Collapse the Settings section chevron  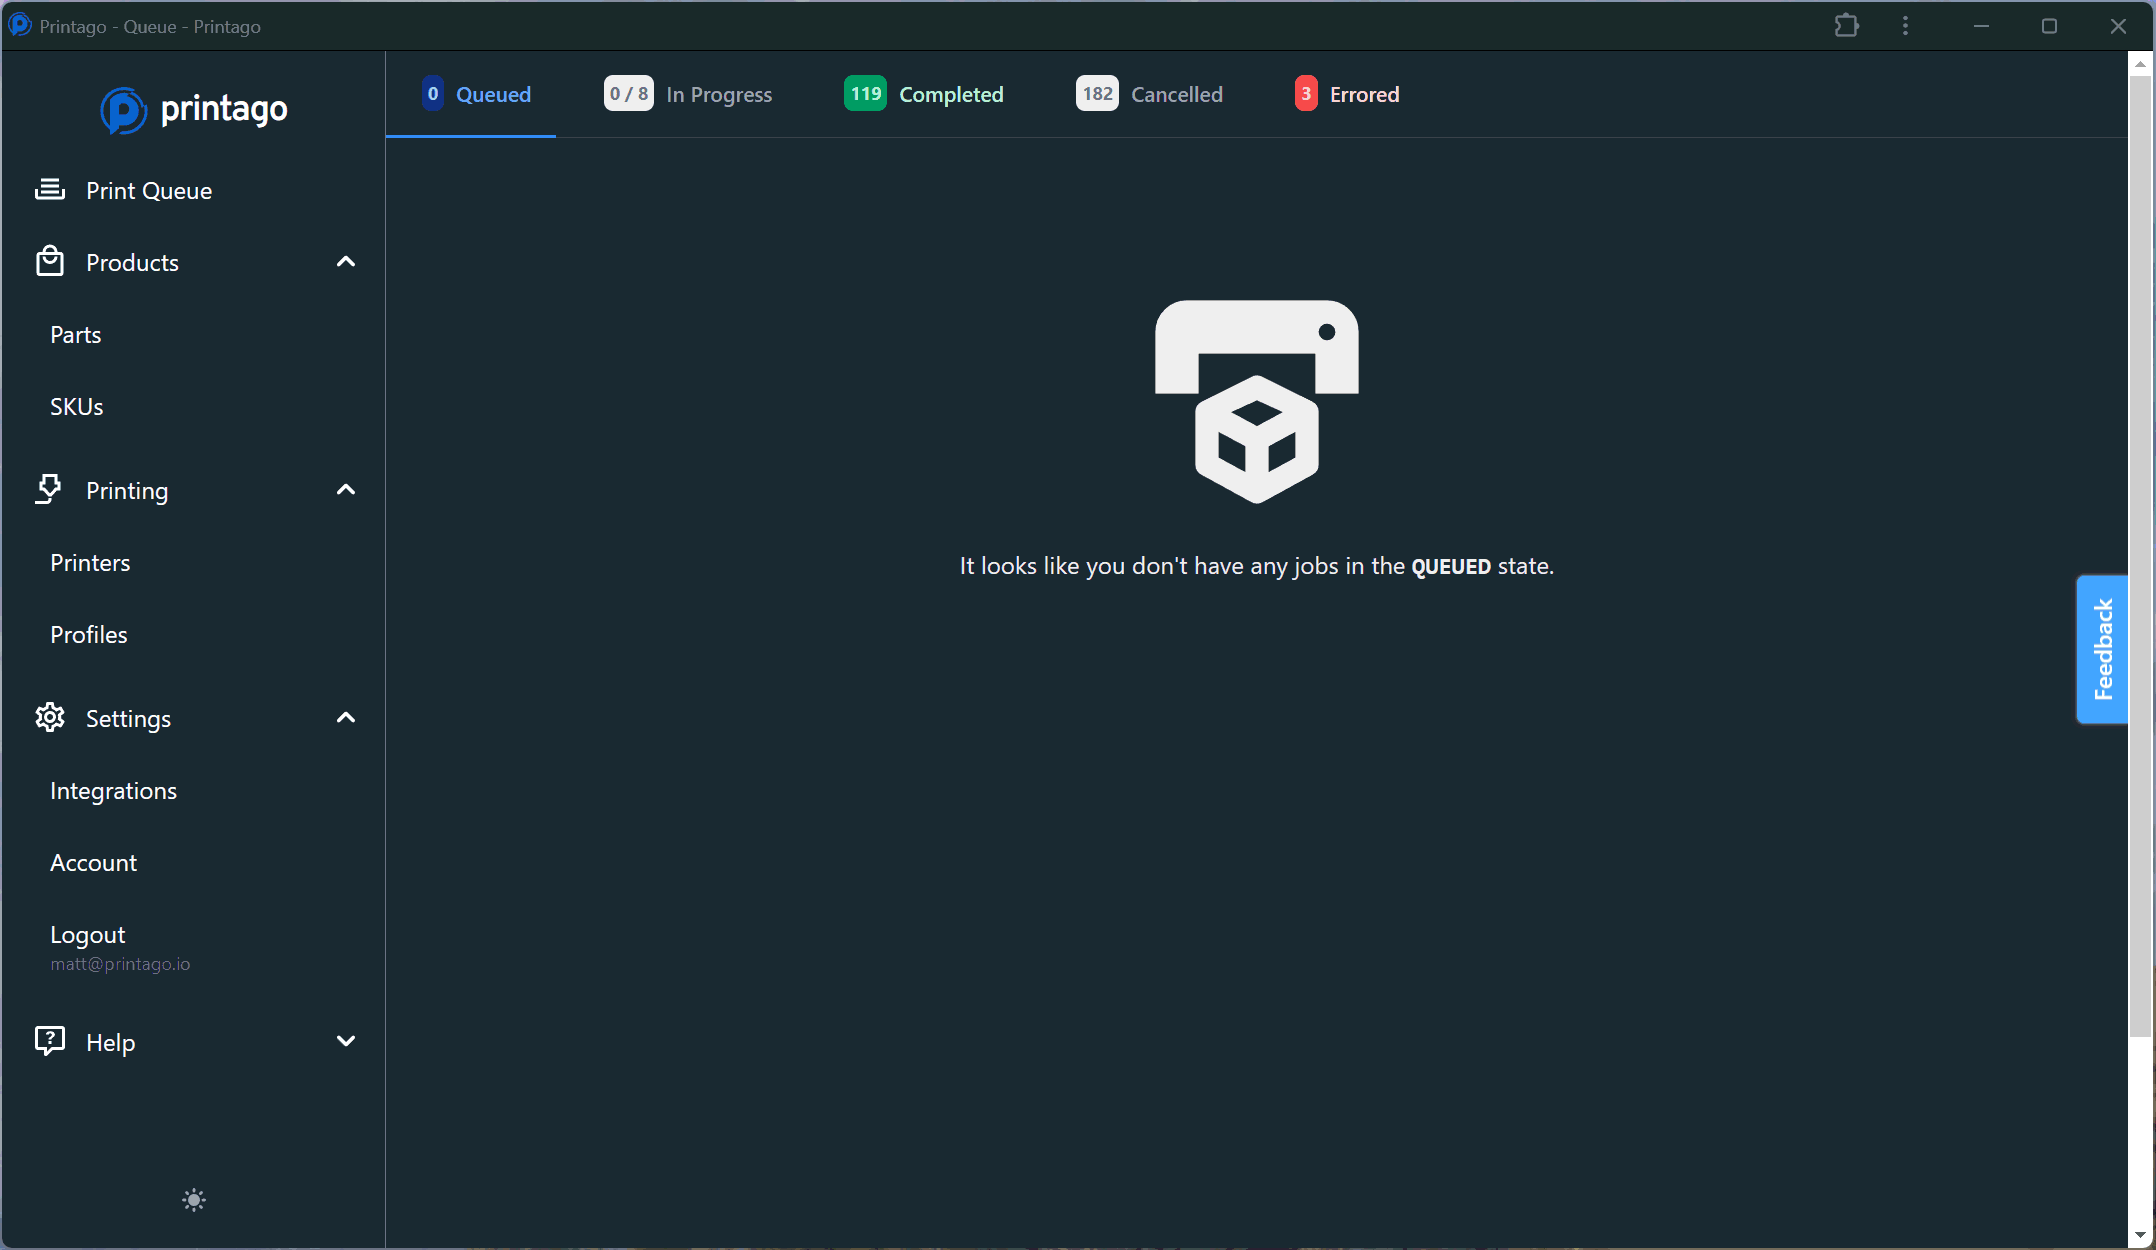click(346, 718)
